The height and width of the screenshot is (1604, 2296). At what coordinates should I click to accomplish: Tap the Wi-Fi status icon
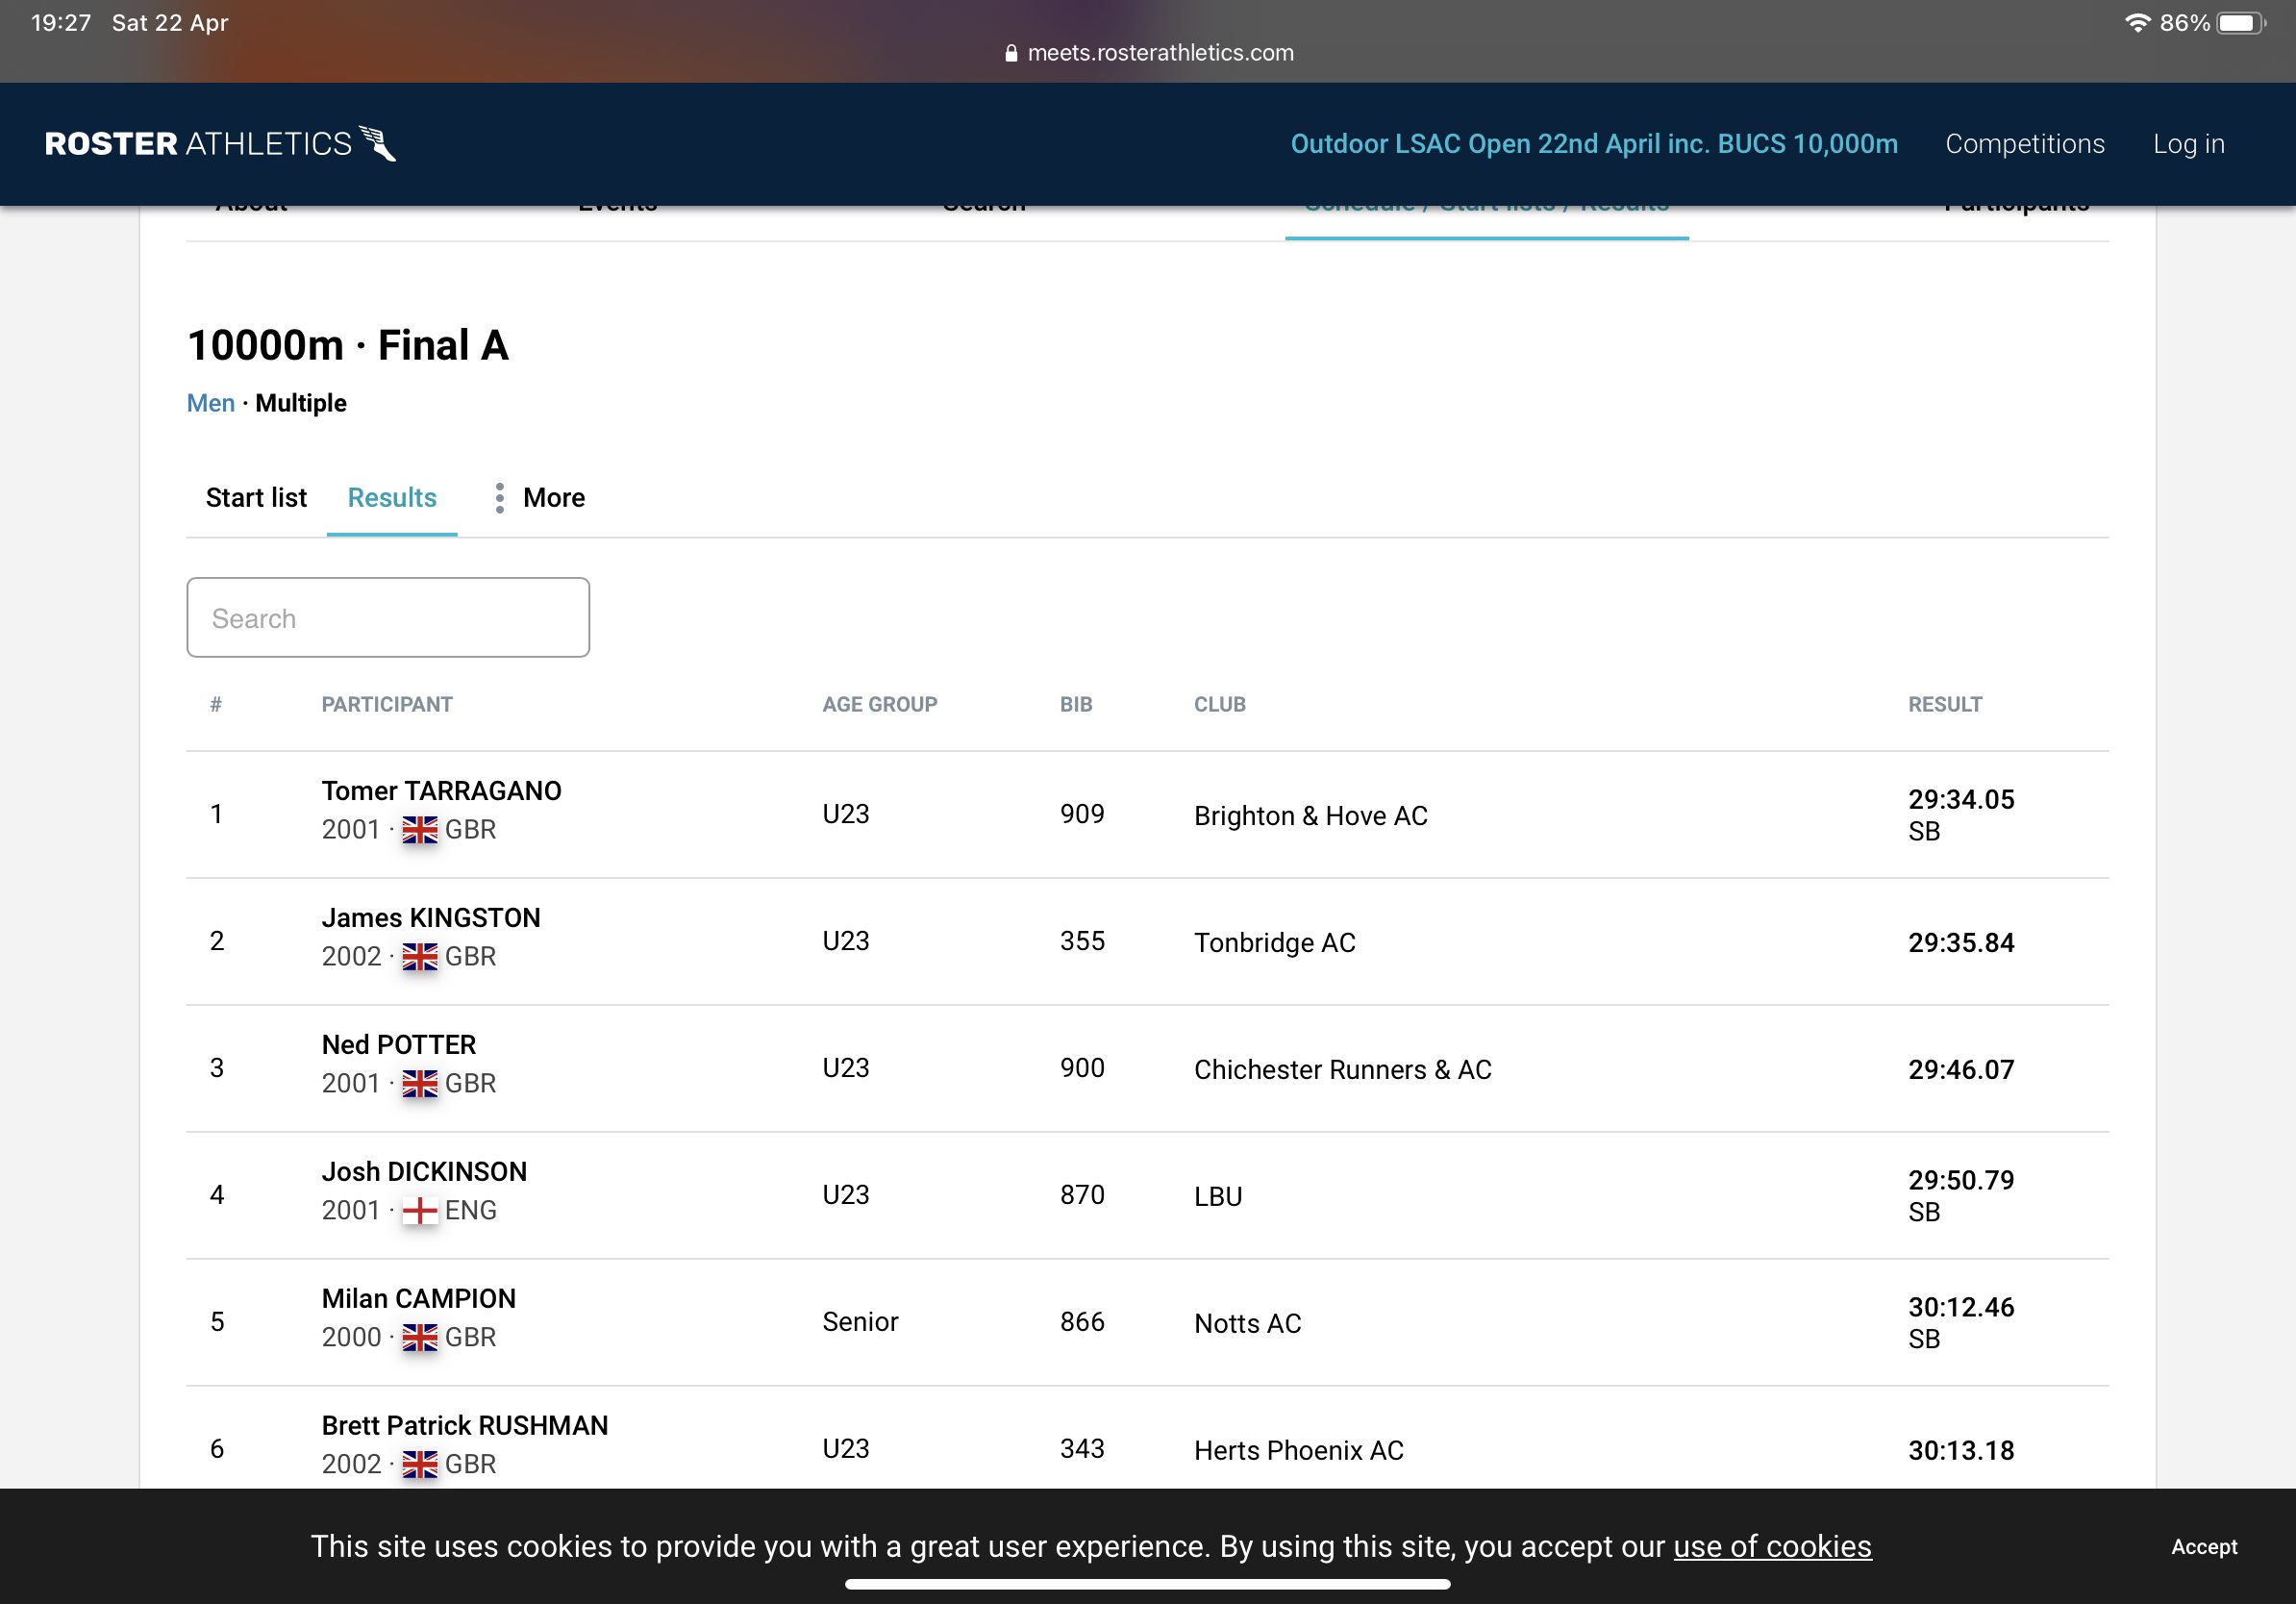pyautogui.click(x=2136, y=23)
